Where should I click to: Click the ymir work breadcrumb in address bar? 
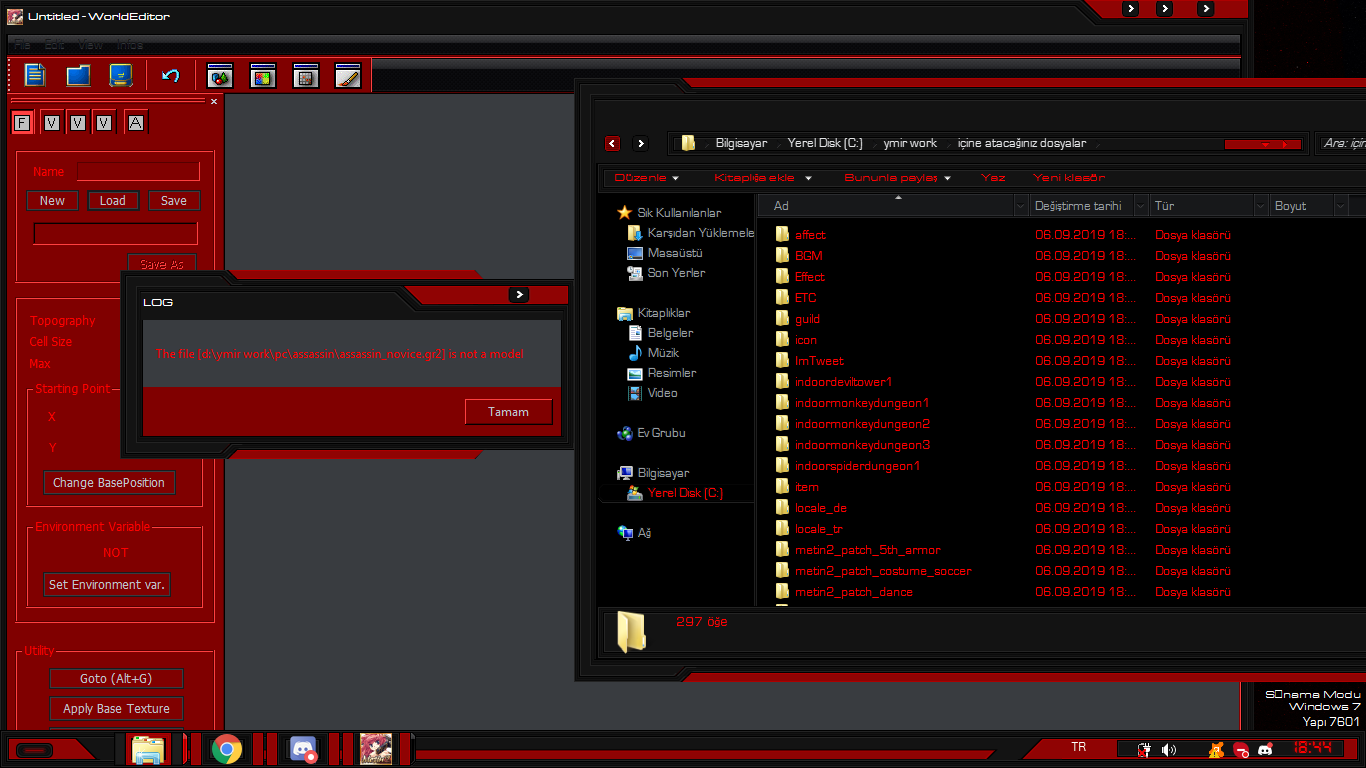[x=910, y=144]
